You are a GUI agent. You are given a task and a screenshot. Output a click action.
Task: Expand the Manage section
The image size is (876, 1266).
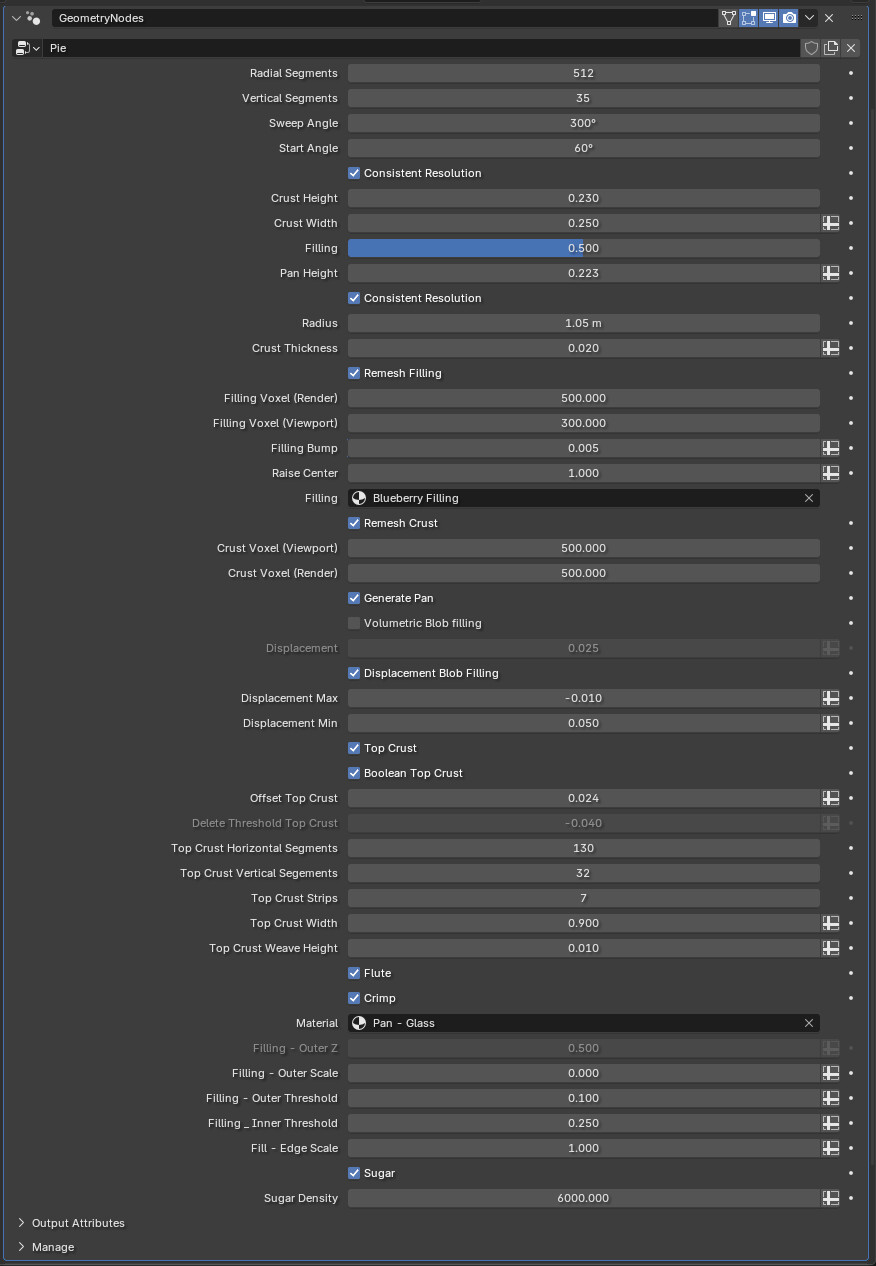22,1247
